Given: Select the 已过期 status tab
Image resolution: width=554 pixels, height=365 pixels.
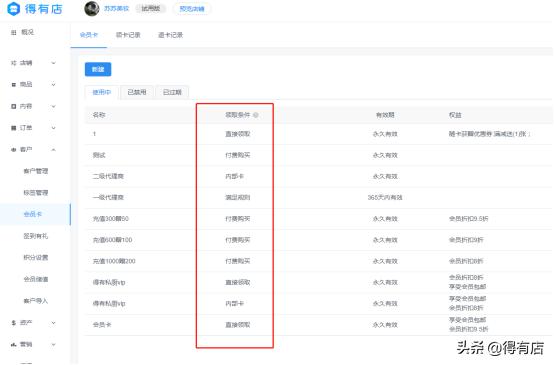Looking at the screenshot, I should (x=172, y=92).
